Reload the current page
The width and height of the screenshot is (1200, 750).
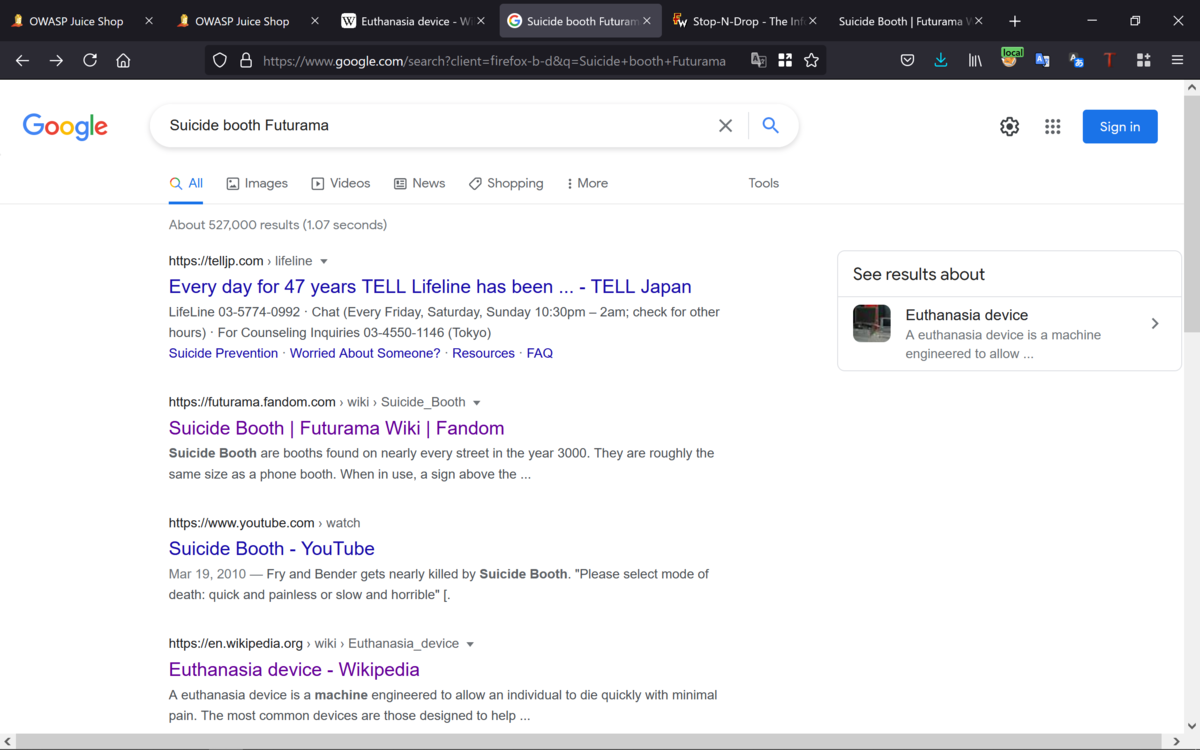tap(90, 61)
